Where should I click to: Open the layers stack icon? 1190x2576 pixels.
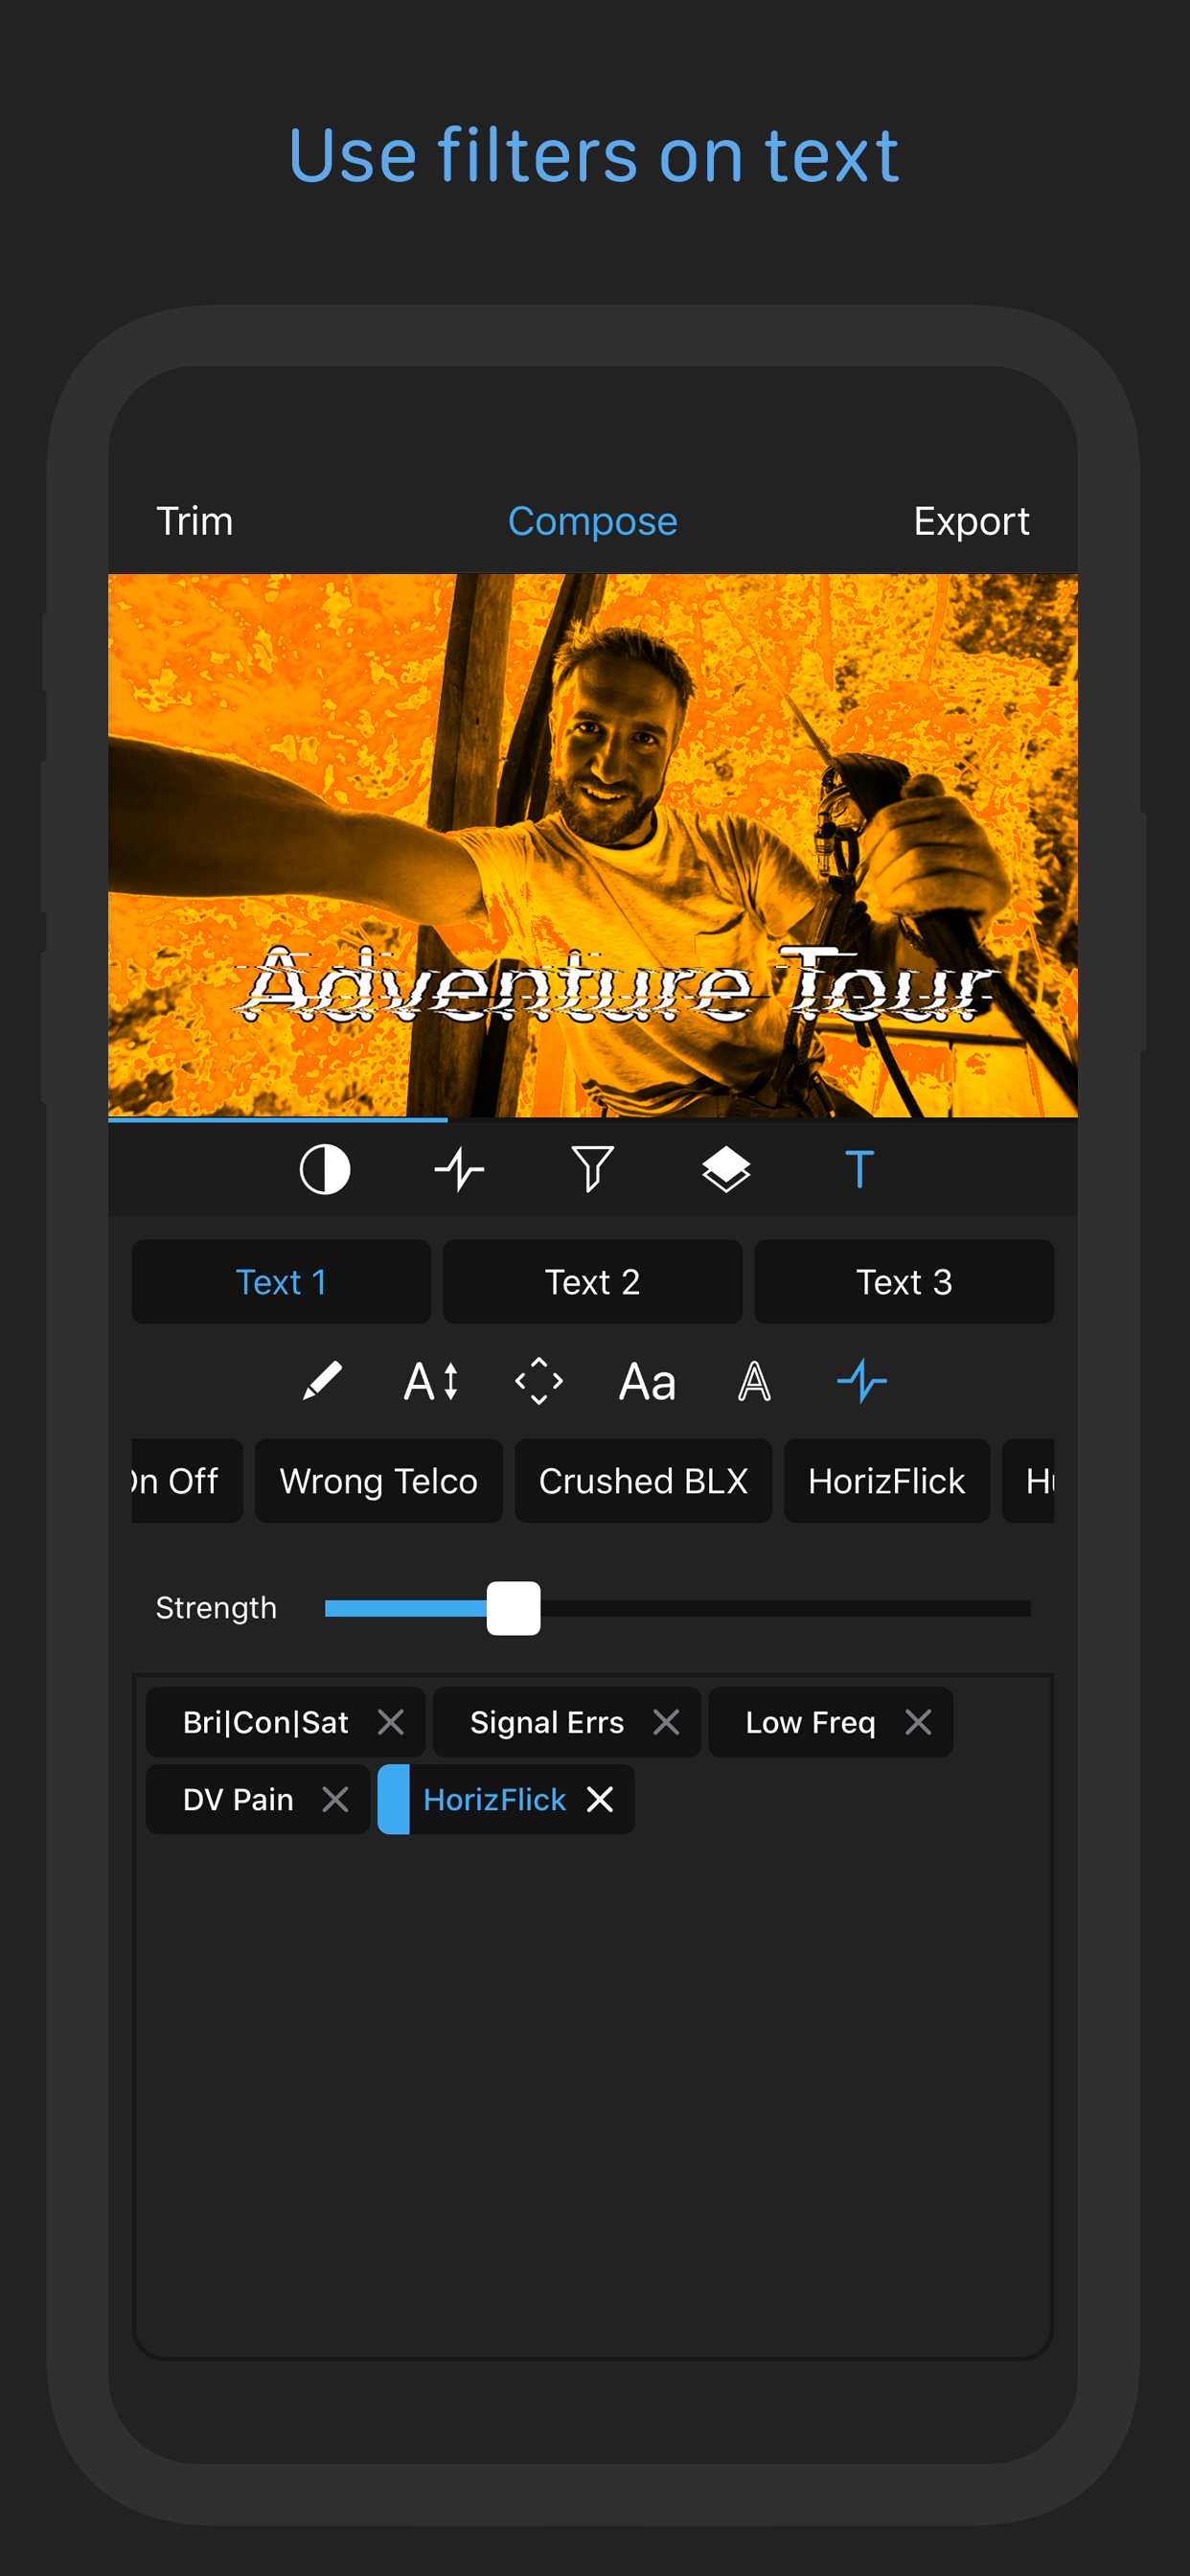tap(726, 1169)
